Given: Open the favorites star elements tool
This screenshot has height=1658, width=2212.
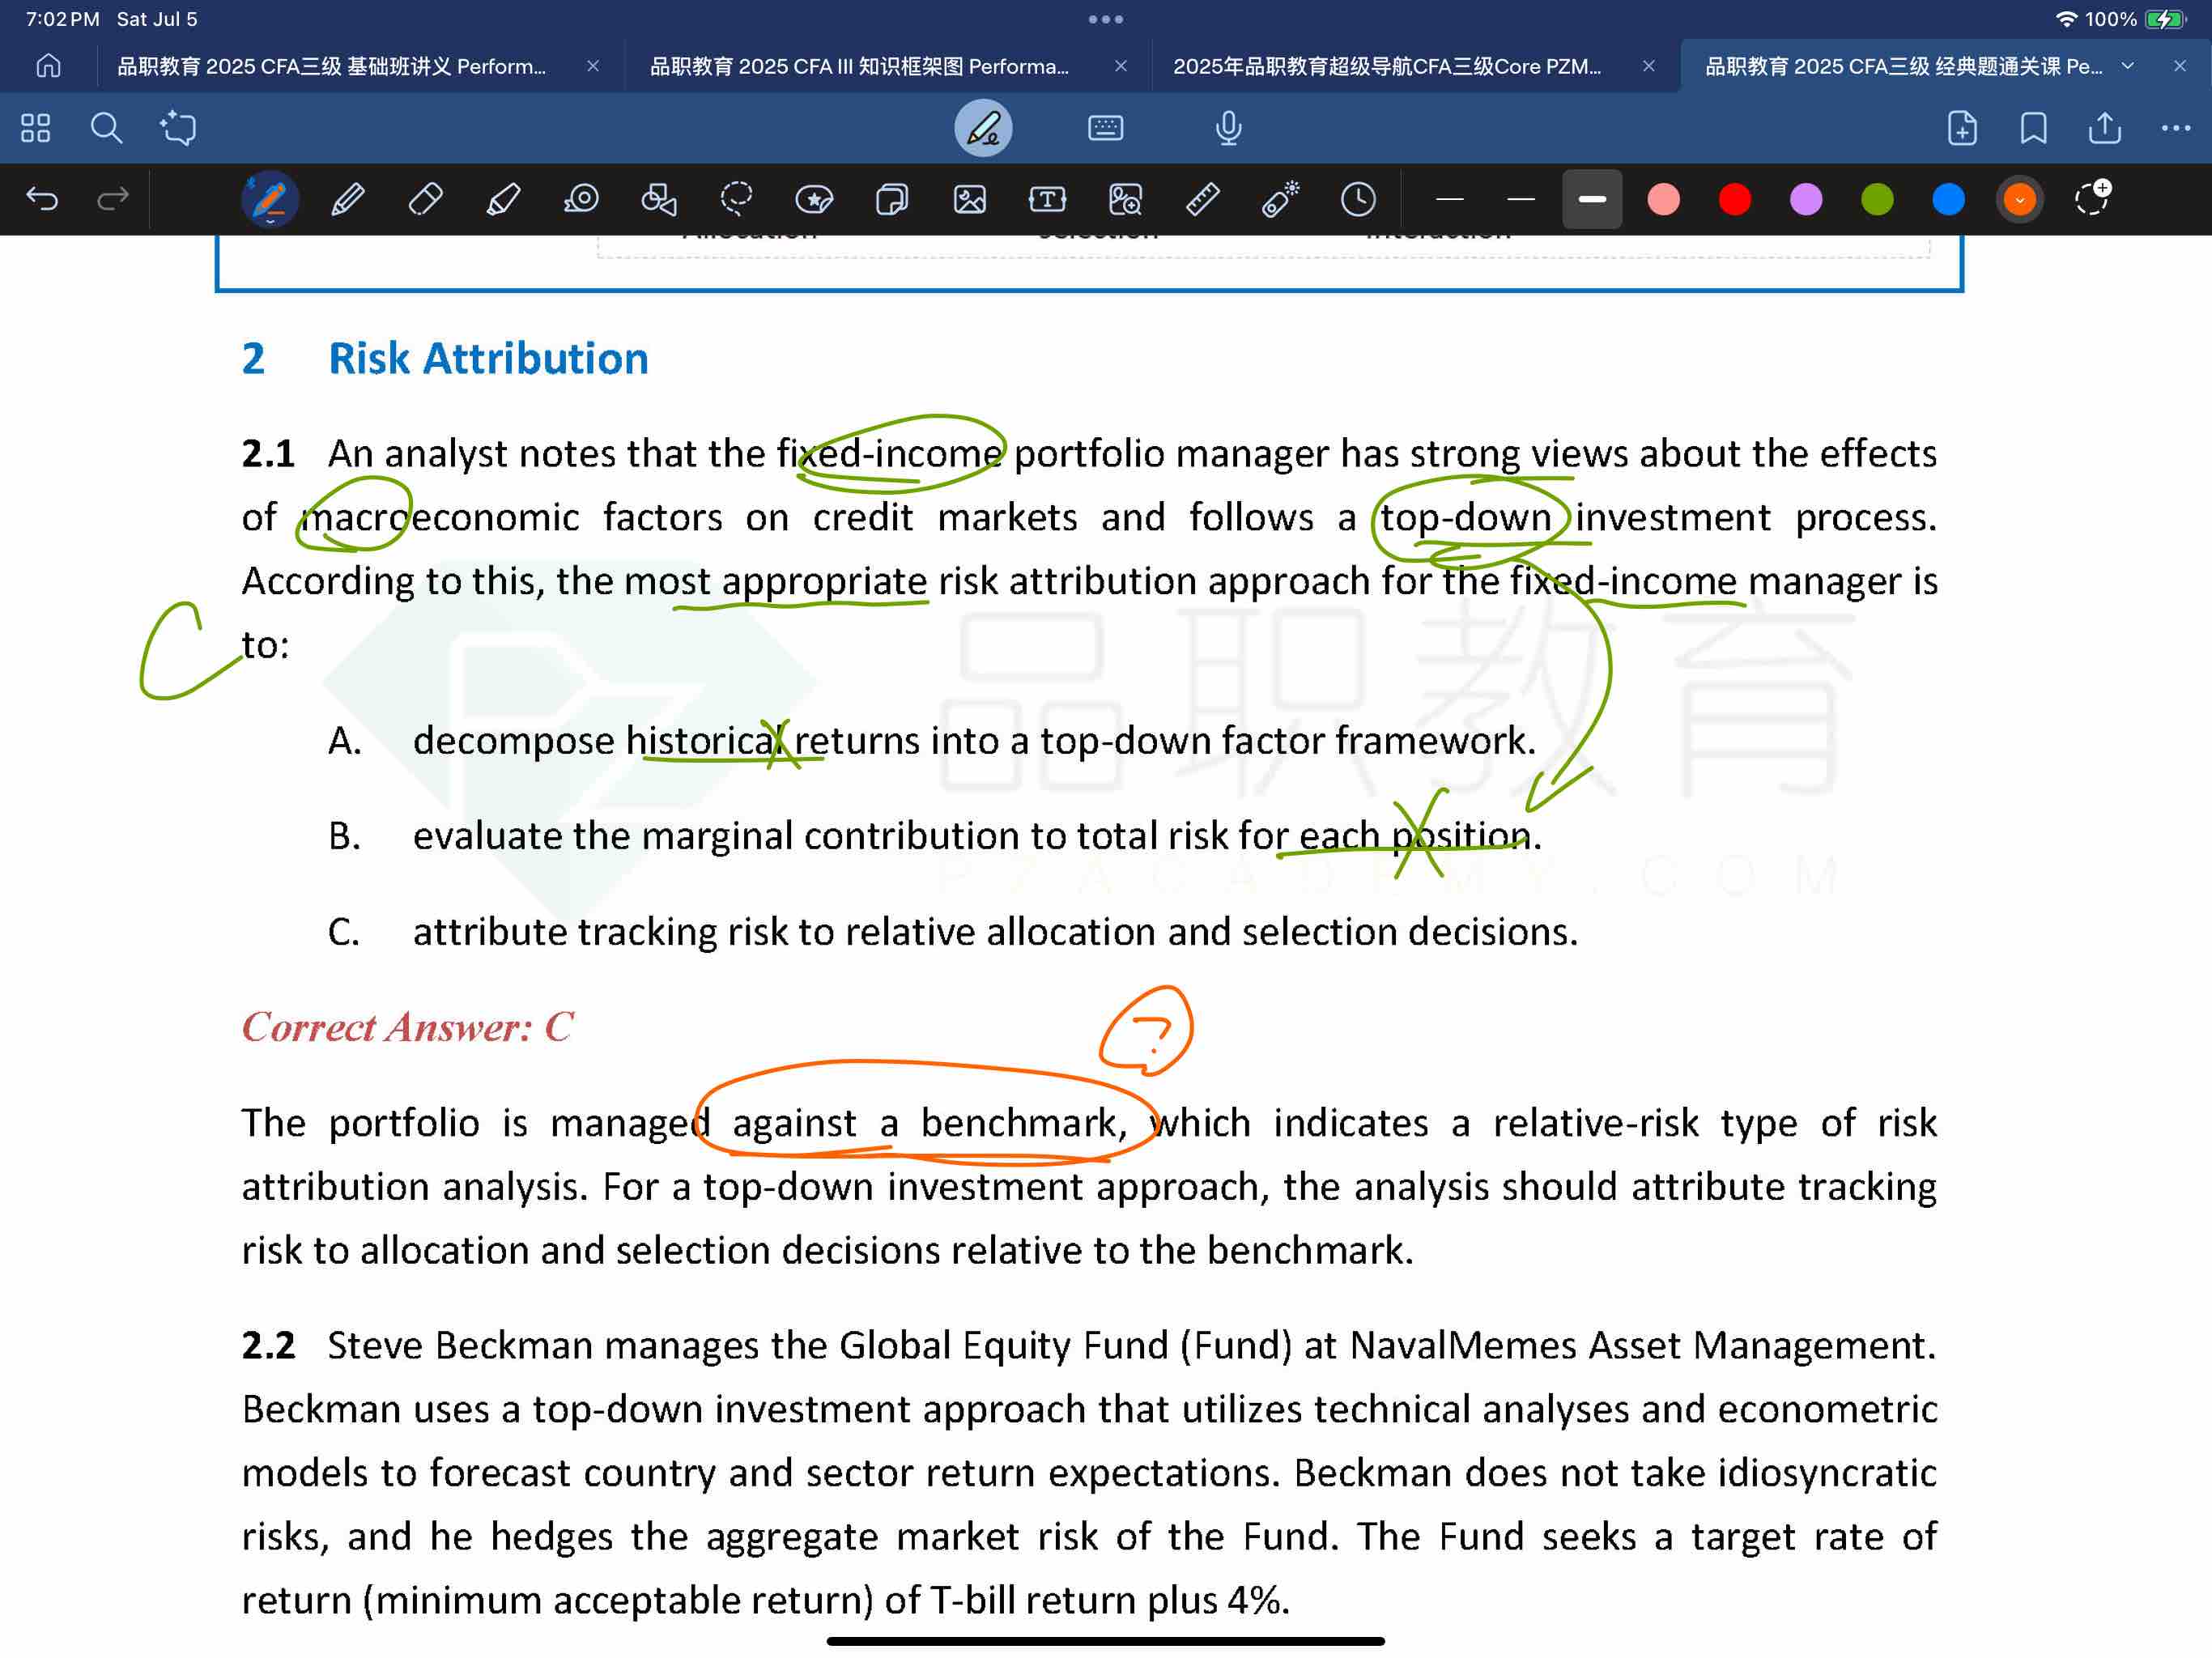Looking at the screenshot, I should click(814, 199).
